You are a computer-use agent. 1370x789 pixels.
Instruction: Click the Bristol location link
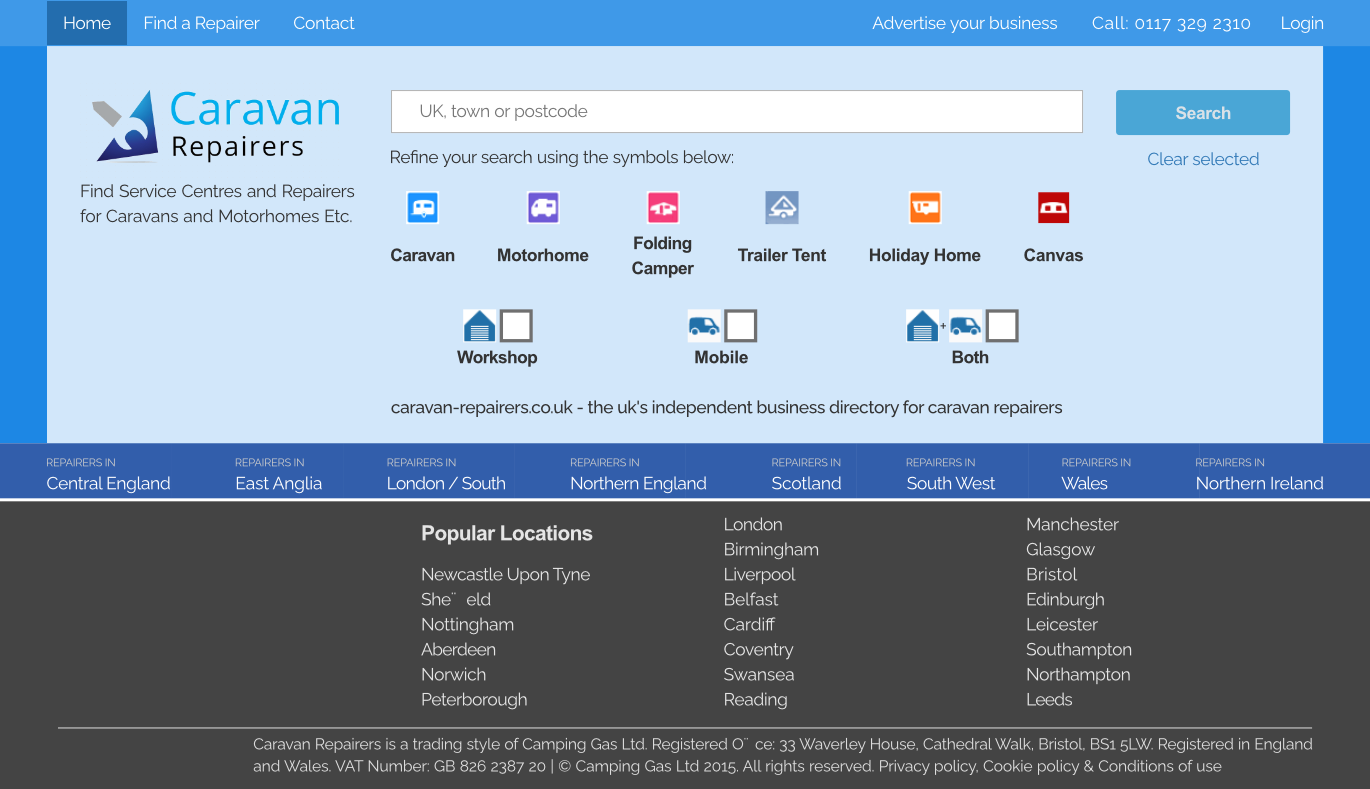(x=1051, y=574)
